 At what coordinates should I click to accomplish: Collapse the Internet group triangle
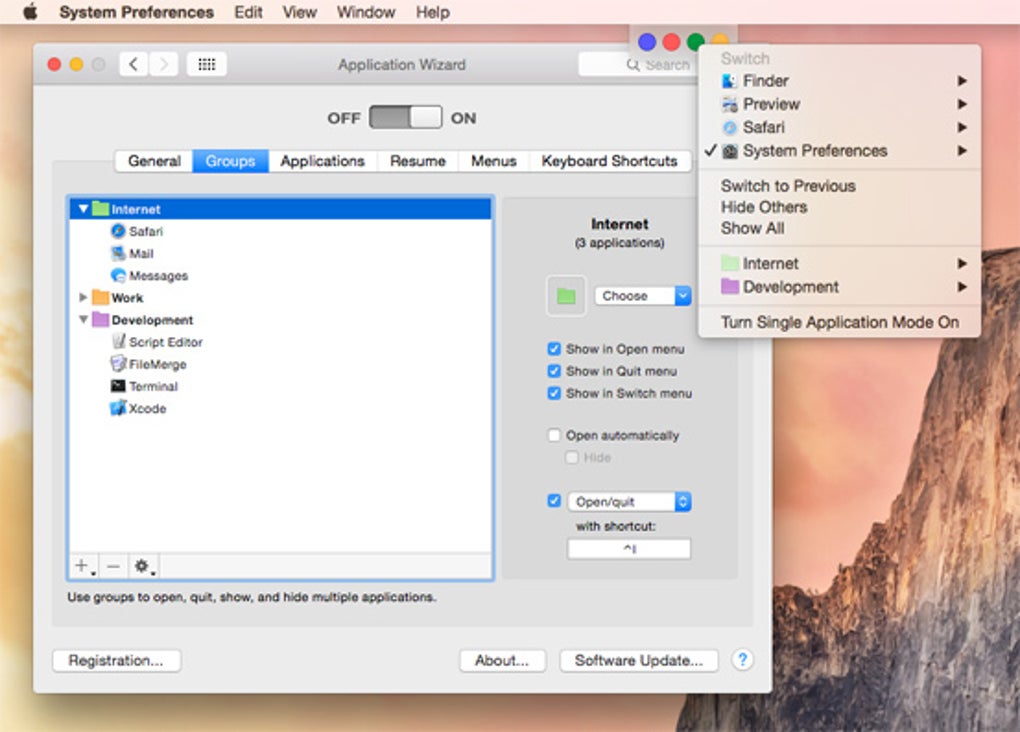point(83,209)
